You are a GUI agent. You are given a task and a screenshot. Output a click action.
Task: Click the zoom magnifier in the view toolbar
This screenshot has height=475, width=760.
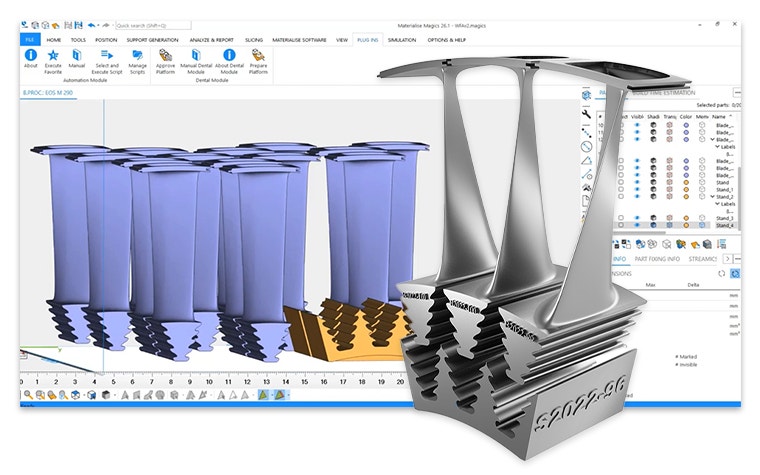tap(28, 395)
